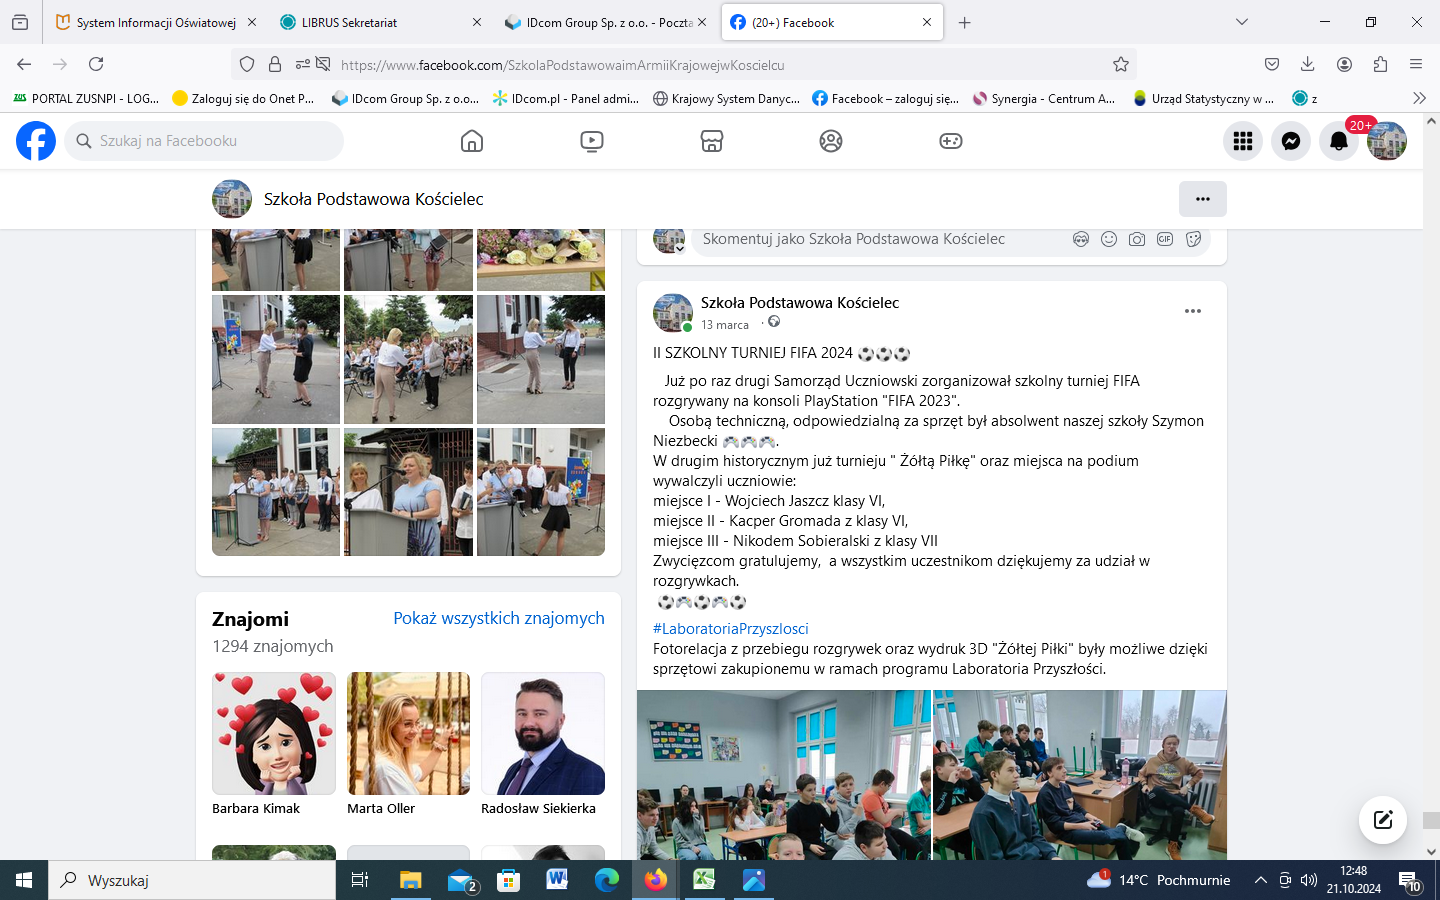Open the Facebook Video tab icon
This screenshot has height=900, width=1440.
point(592,141)
